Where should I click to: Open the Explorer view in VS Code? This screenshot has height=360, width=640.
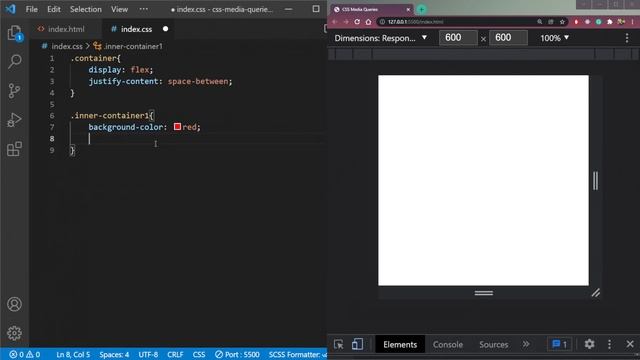point(15,33)
